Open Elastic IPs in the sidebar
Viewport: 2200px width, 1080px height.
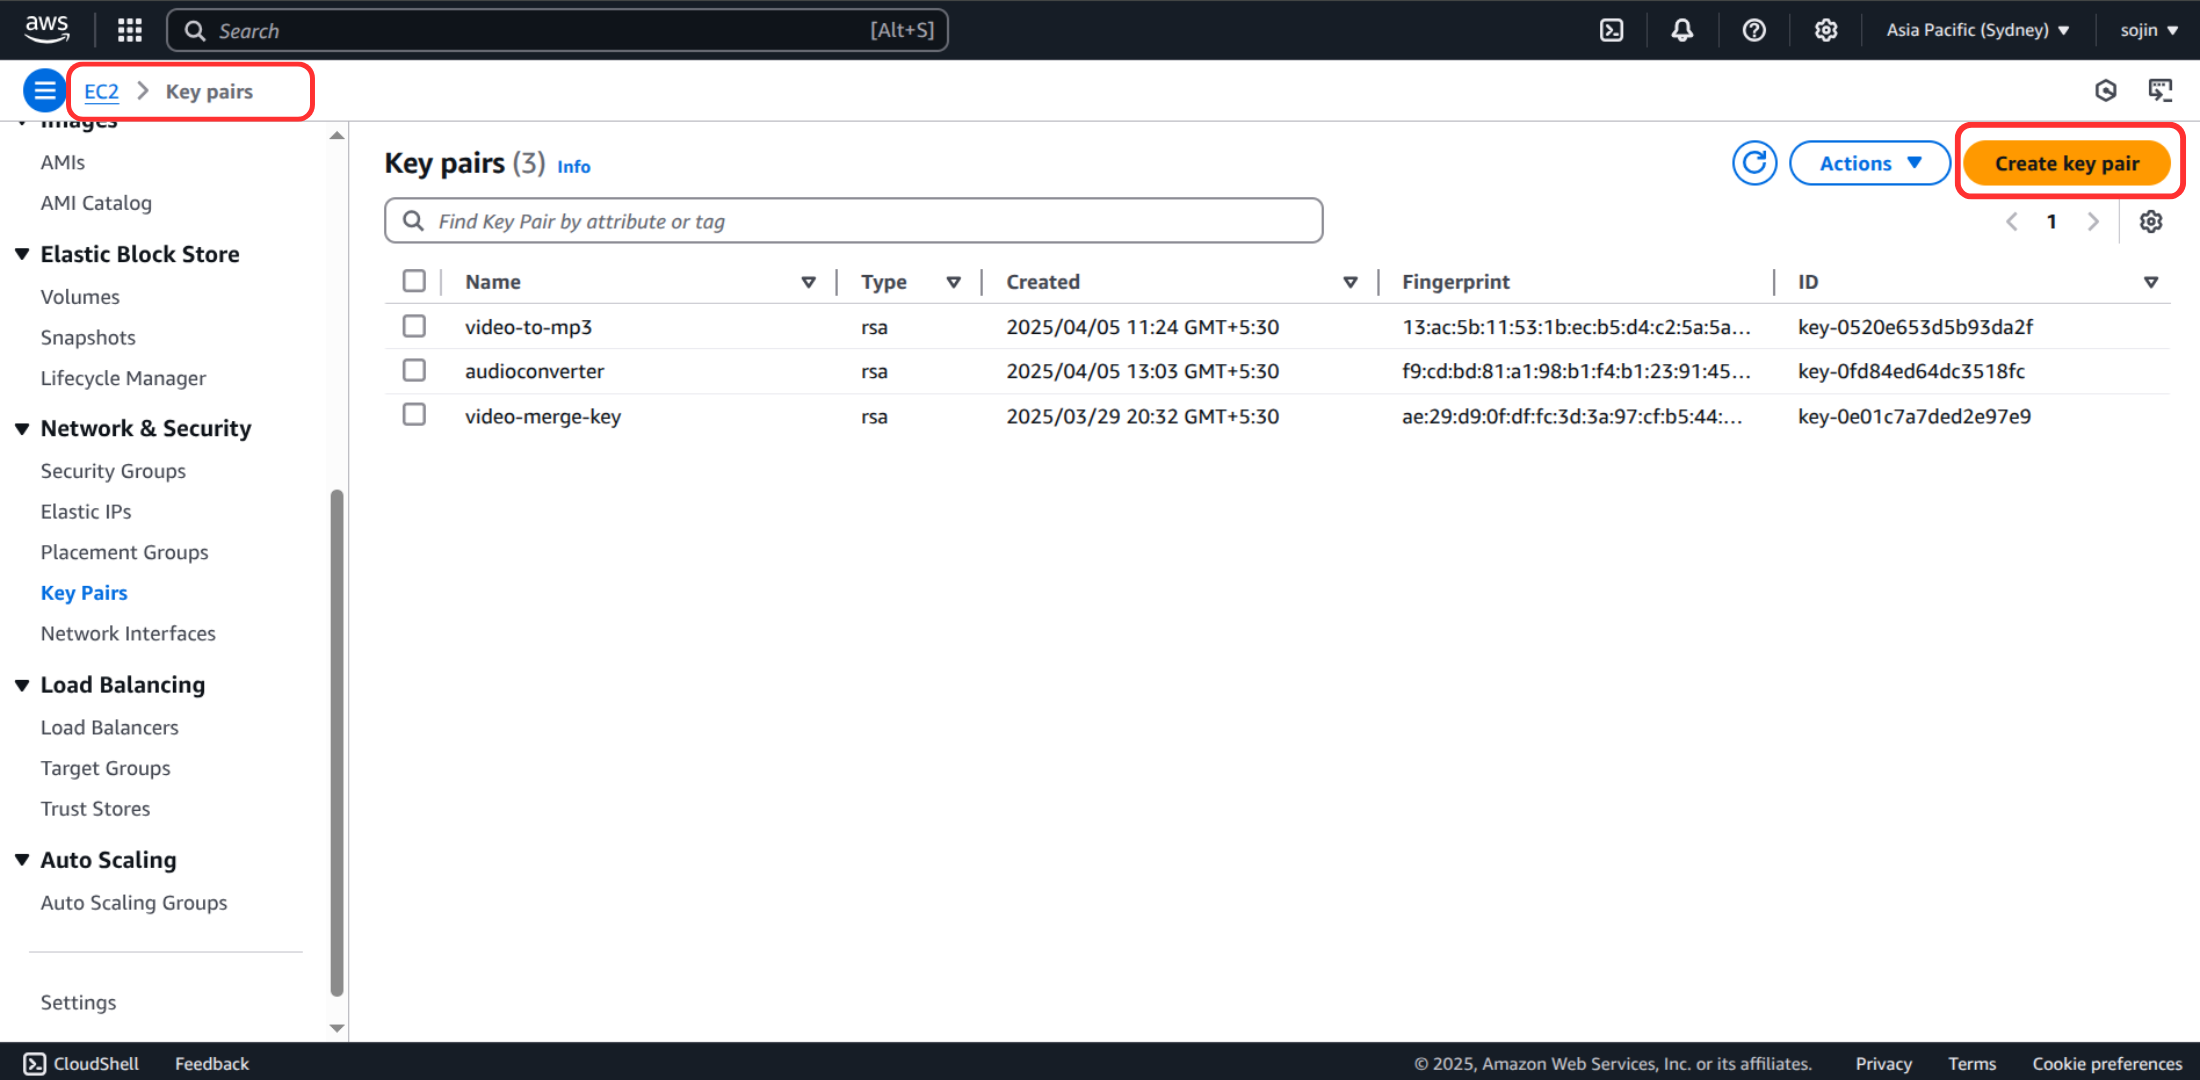coord(86,512)
